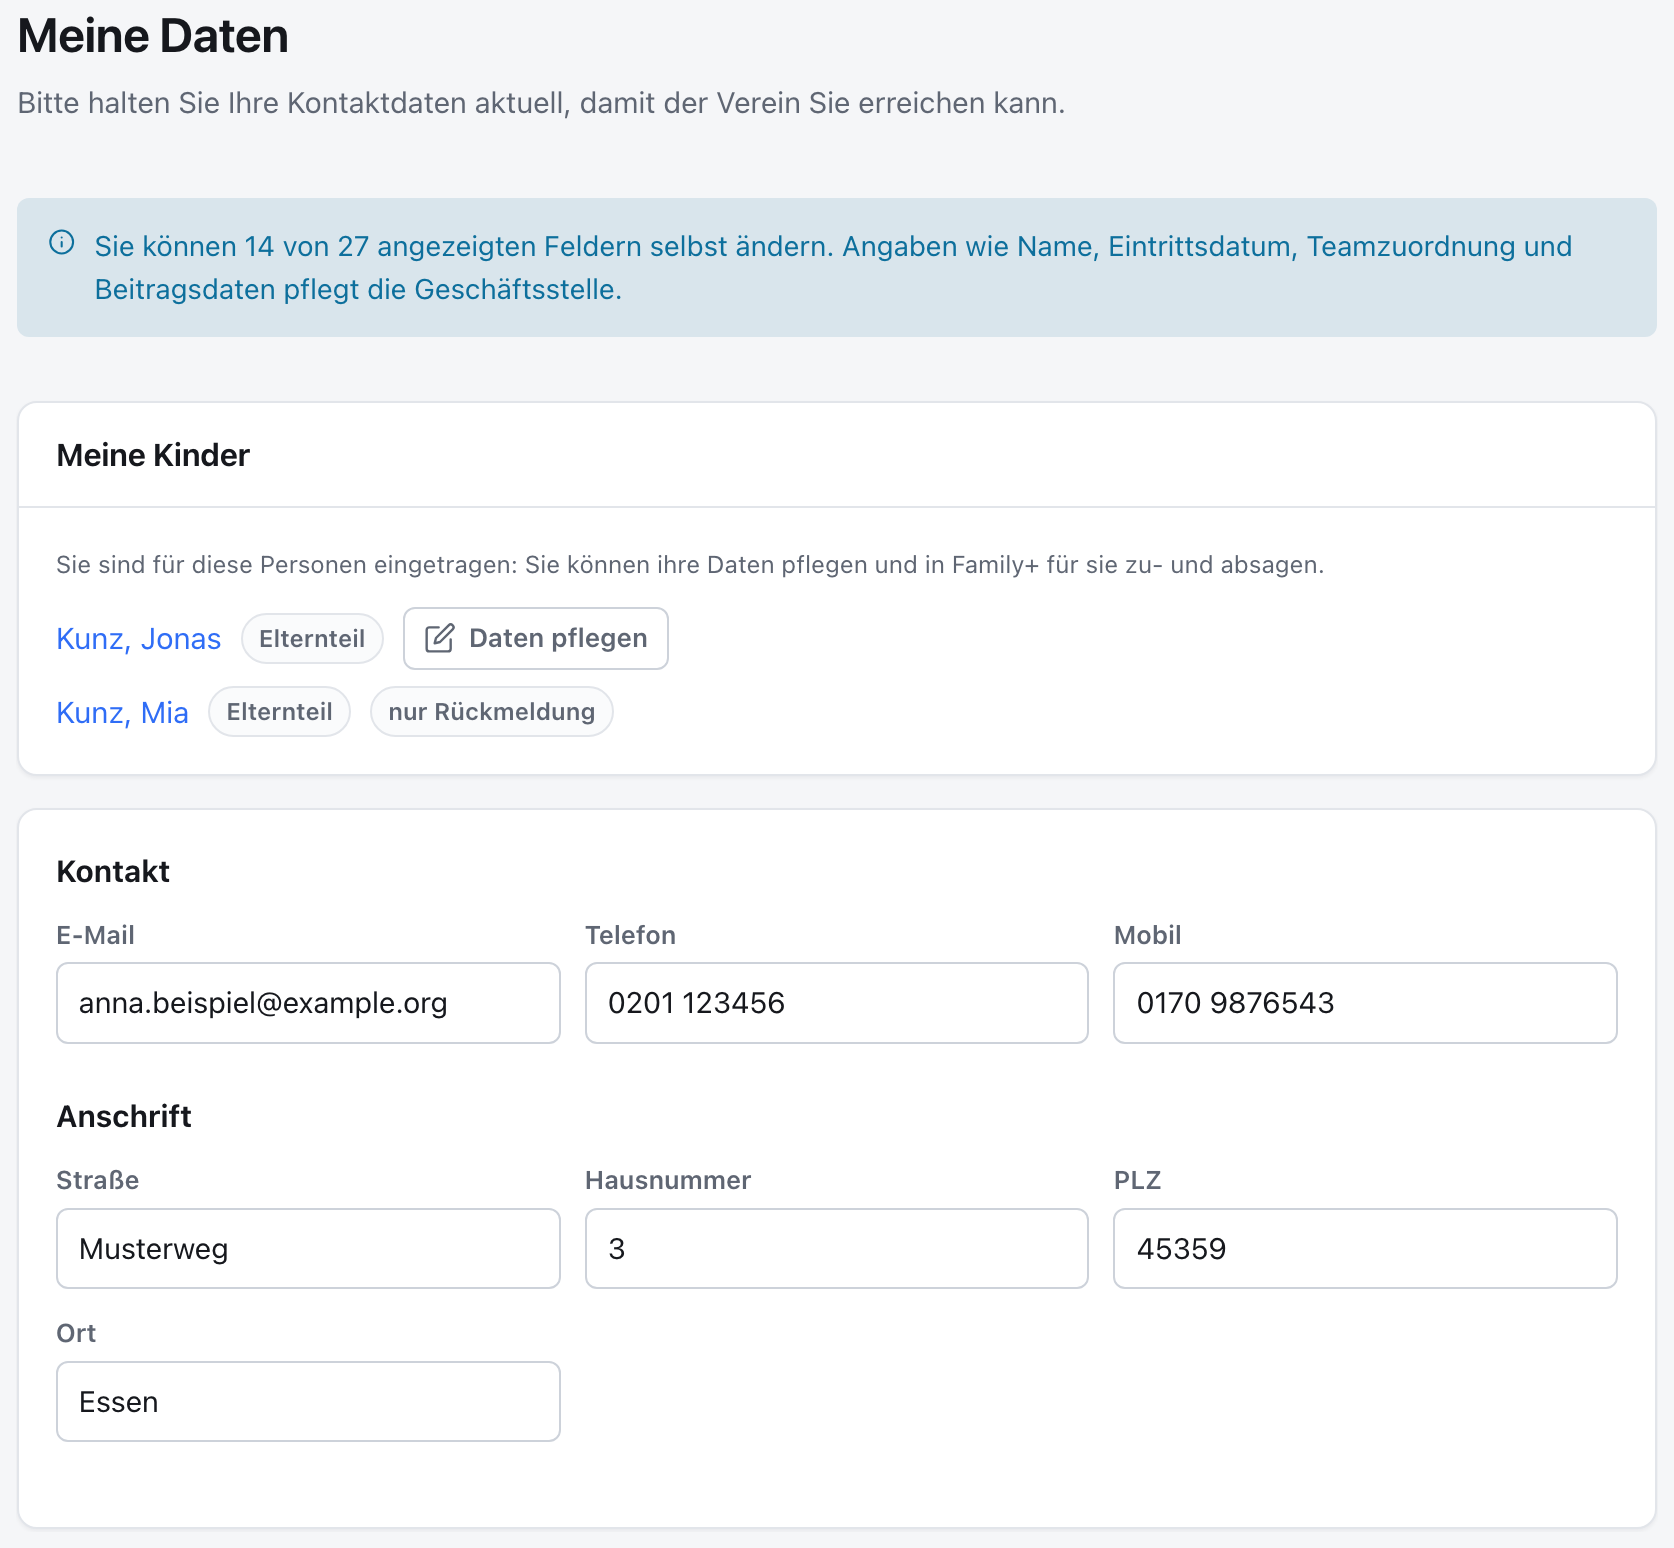Screen dimensions: 1674x1548
Task: Click the Elternteil badge next to Kunz, Jonas
Action: click(x=312, y=639)
